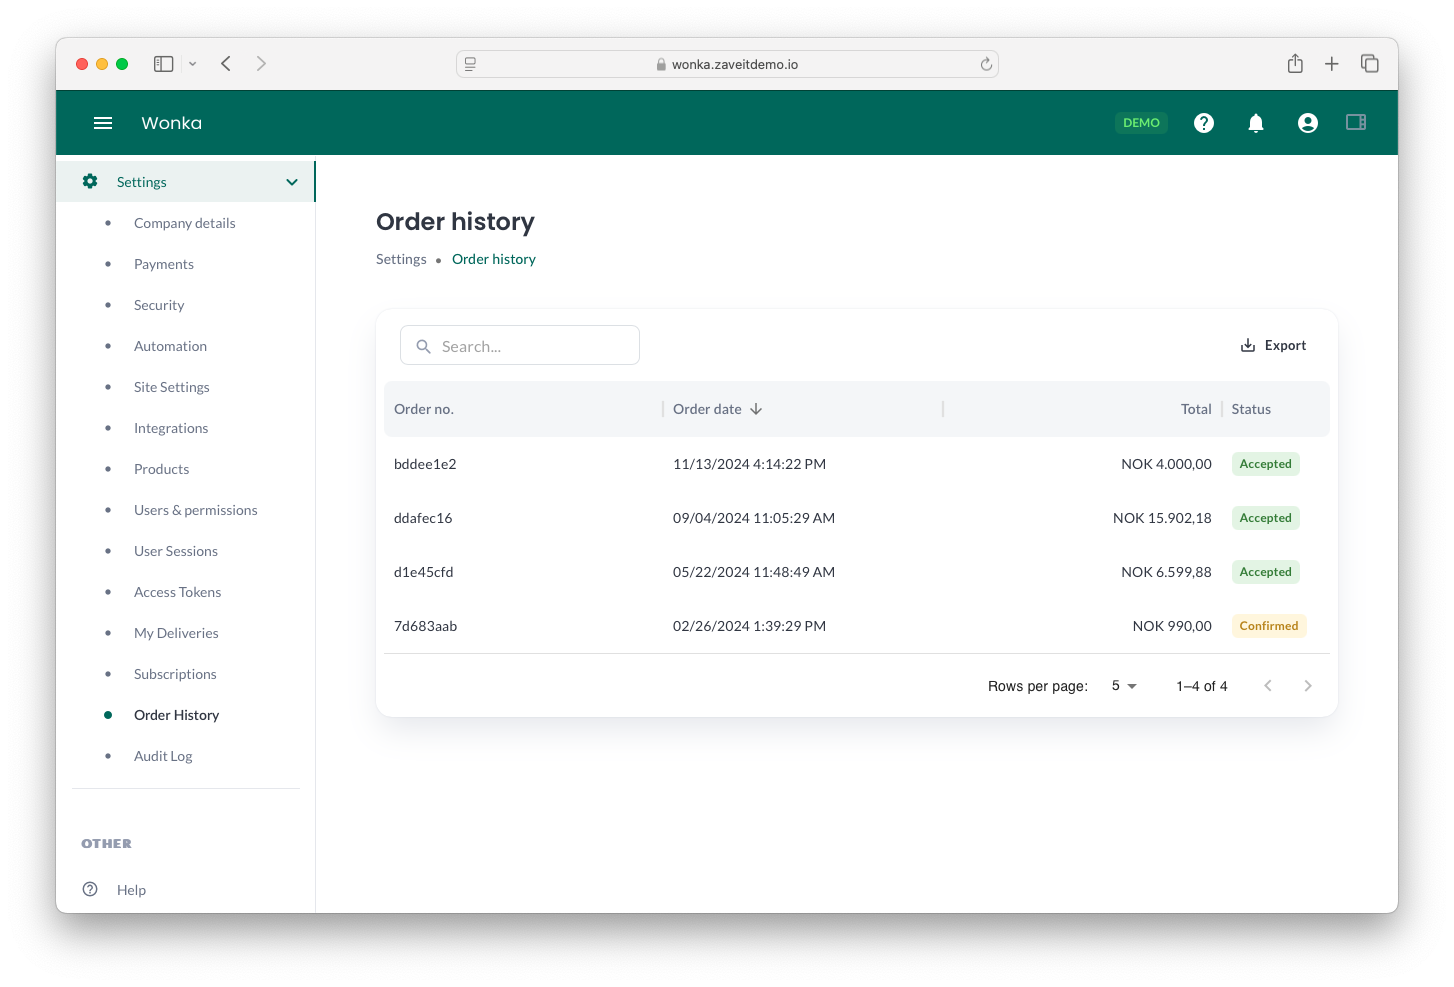This screenshot has height=987, width=1454.
Task: Open the hamburger navigation menu
Action: pos(103,123)
